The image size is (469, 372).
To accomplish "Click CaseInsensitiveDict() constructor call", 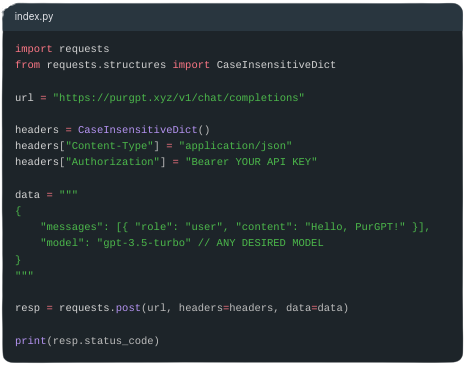I will [144, 130].
